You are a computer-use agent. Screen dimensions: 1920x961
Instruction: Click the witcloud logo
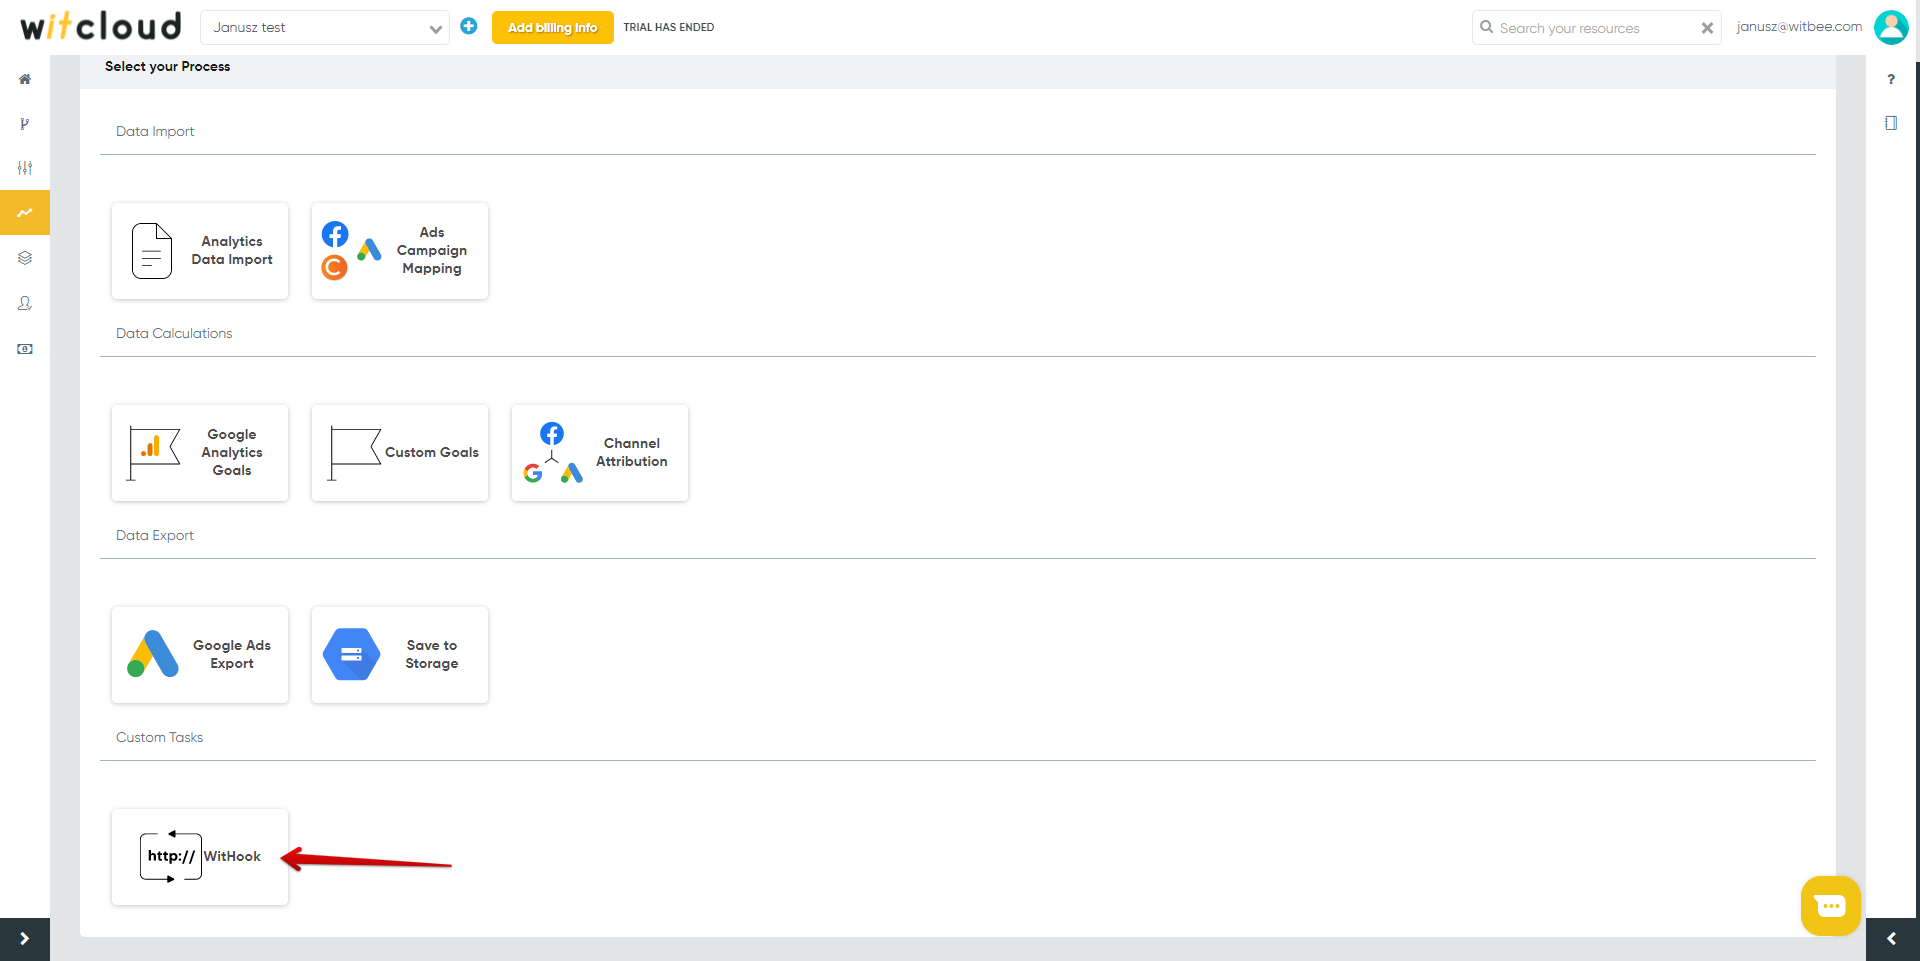click(101, 26)
